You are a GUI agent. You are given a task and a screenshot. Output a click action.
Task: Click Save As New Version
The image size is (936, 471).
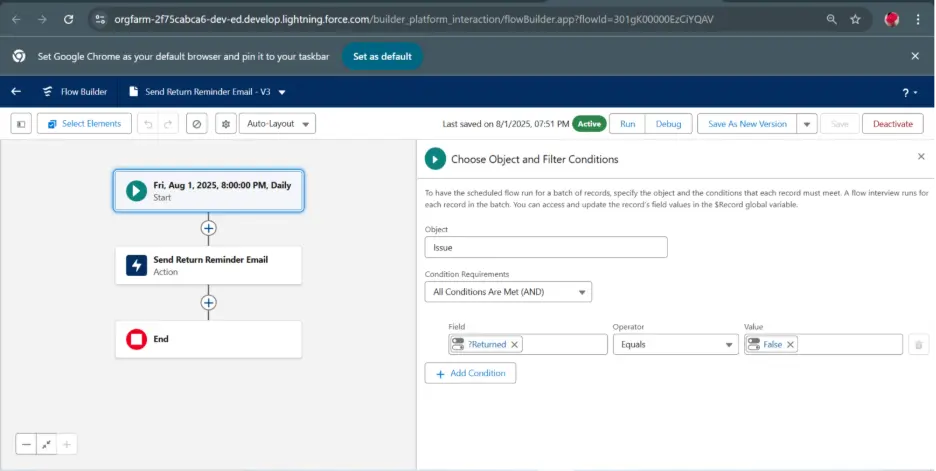[747, 124]
